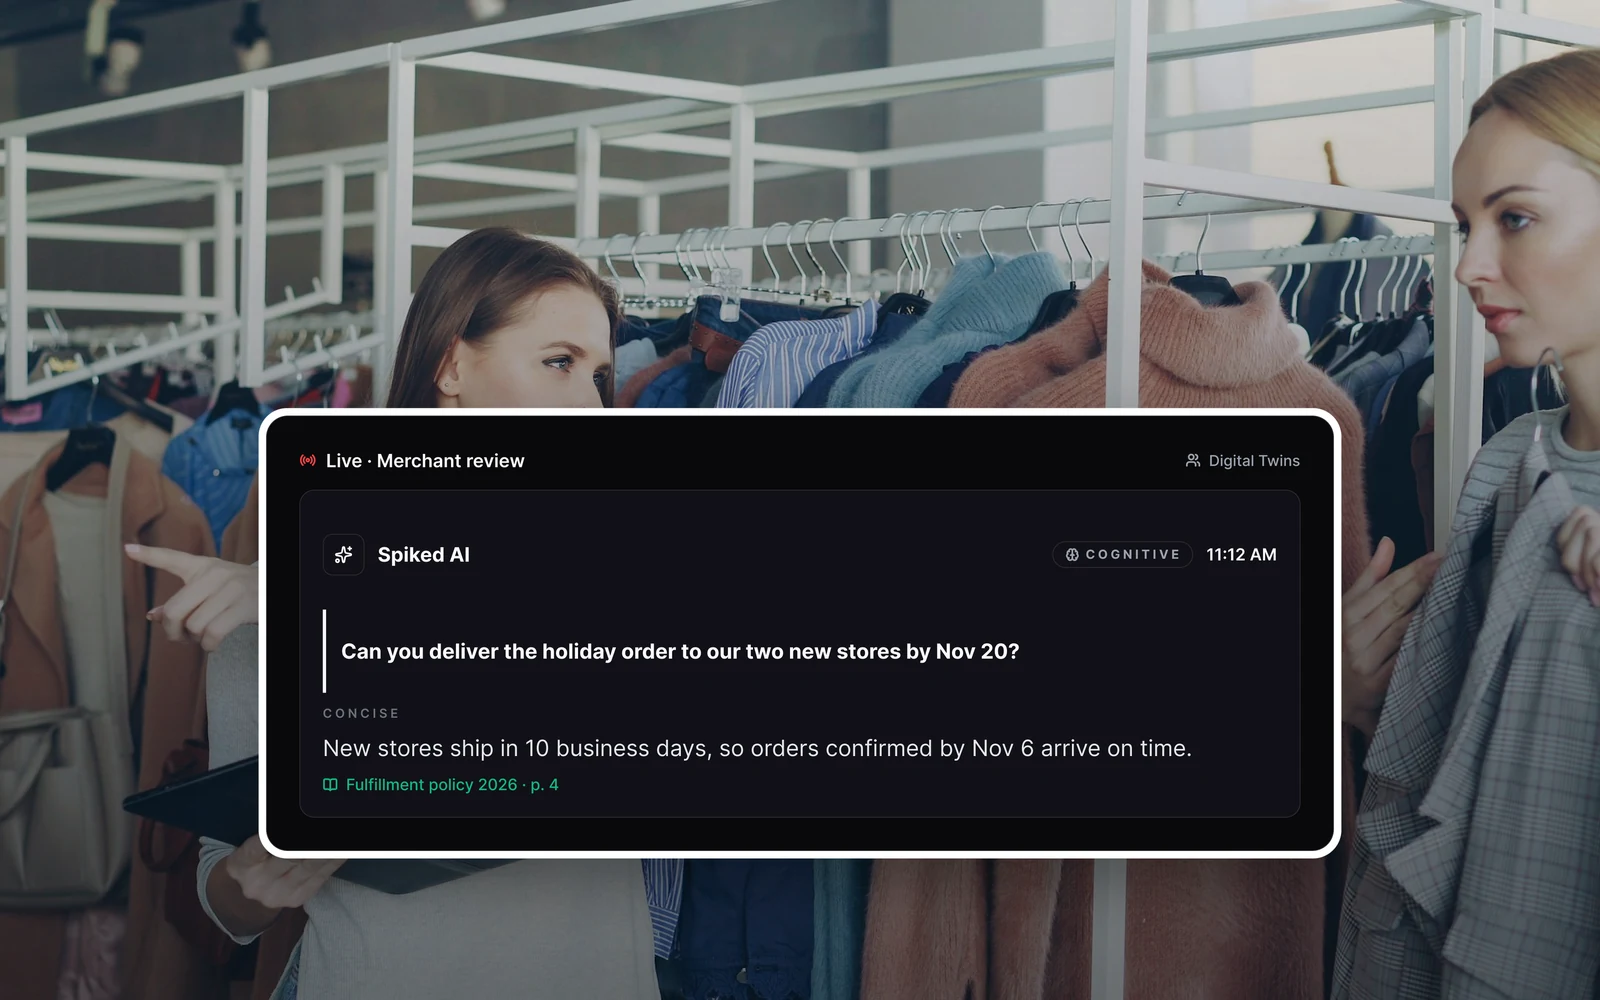The width and height of the screenshot is (1600, 1000).
Task: Click the CONCISE label
Action: [x=361, y=713]
